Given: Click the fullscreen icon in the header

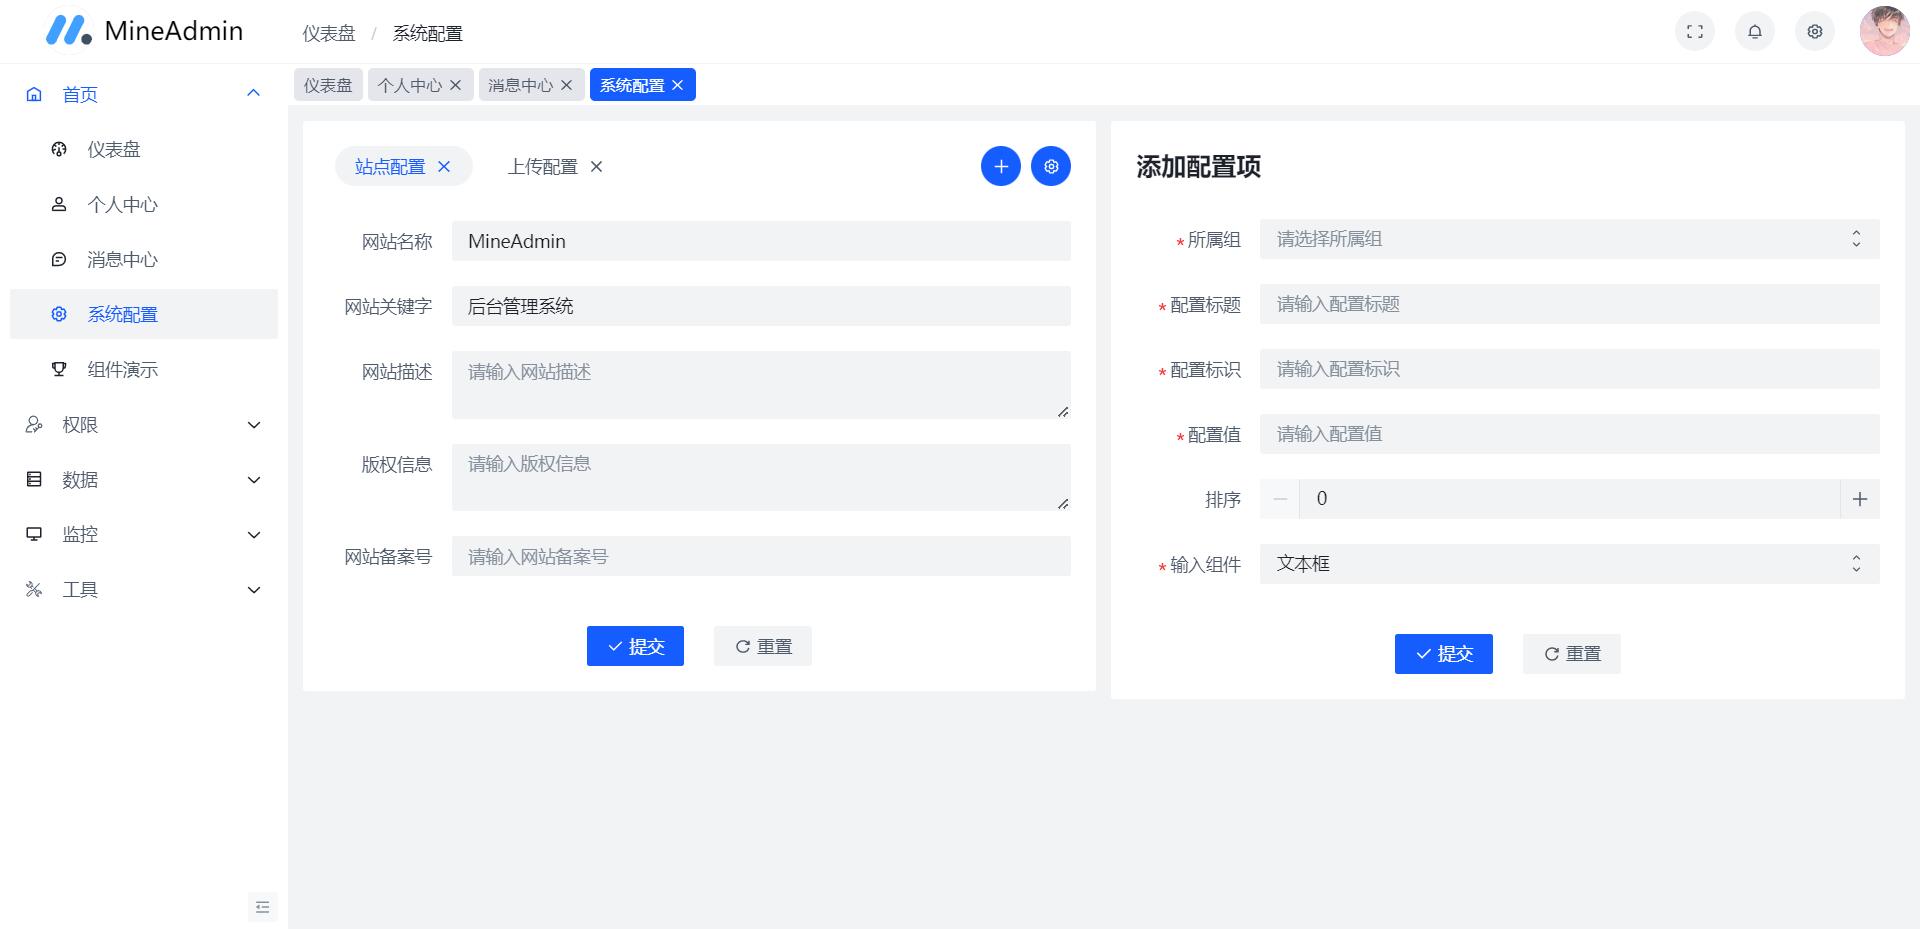Looking at the screenshot, I should 1694,31.
